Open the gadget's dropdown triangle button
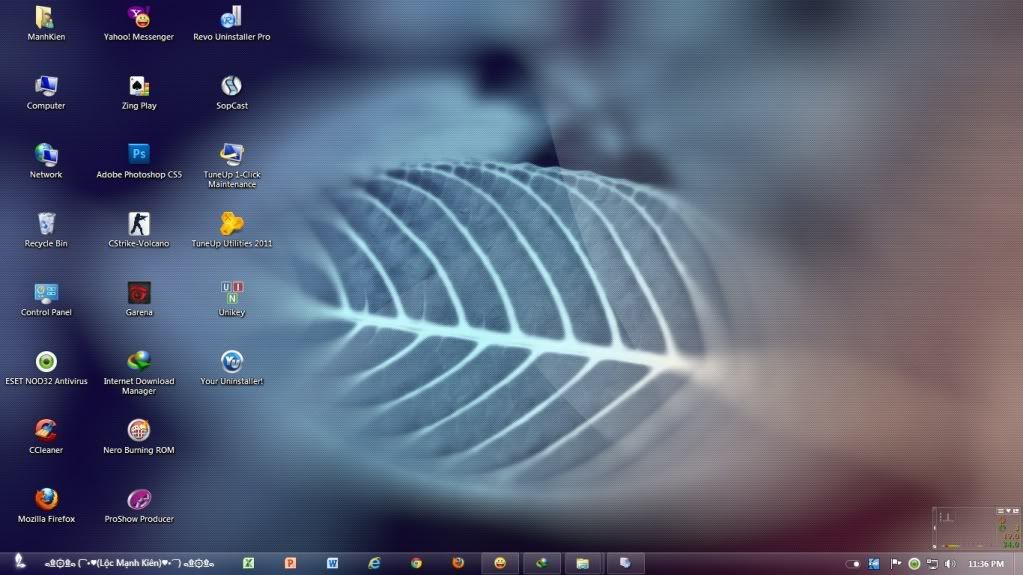The width and height of the screenshot is (1023, 575). [x=1008, y=511]
